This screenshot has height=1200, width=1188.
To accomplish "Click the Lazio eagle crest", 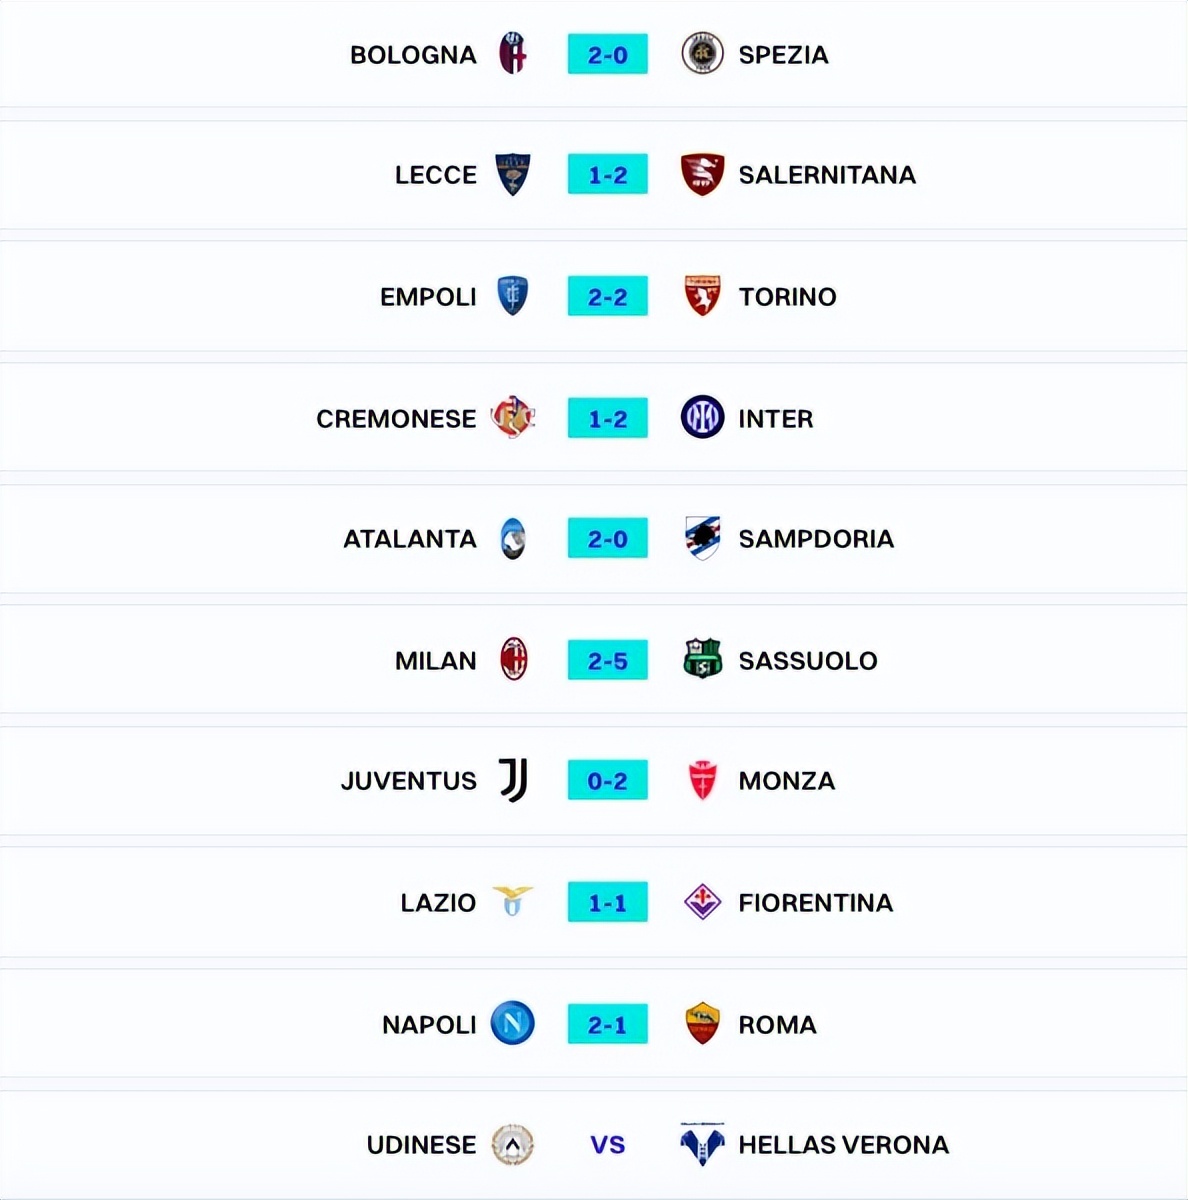I will pos(513,902).
